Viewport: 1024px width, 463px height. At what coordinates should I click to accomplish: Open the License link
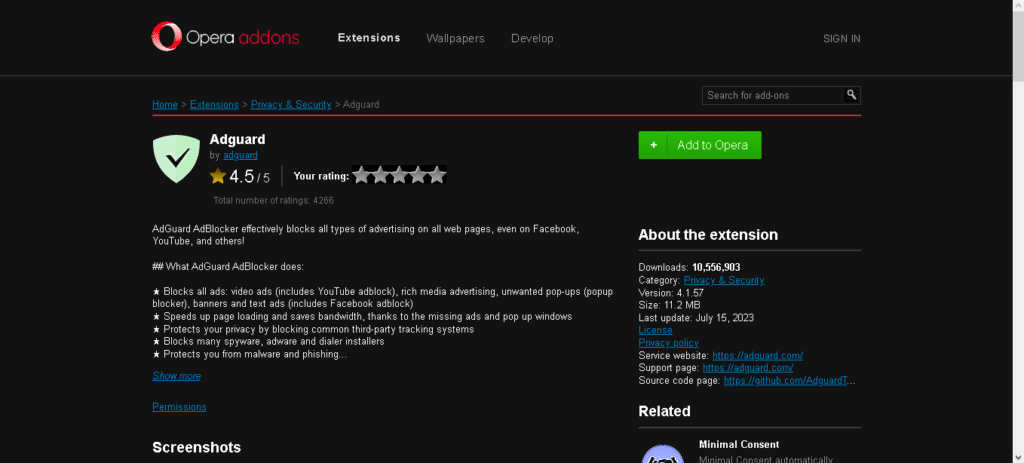[x=655, y=330]
